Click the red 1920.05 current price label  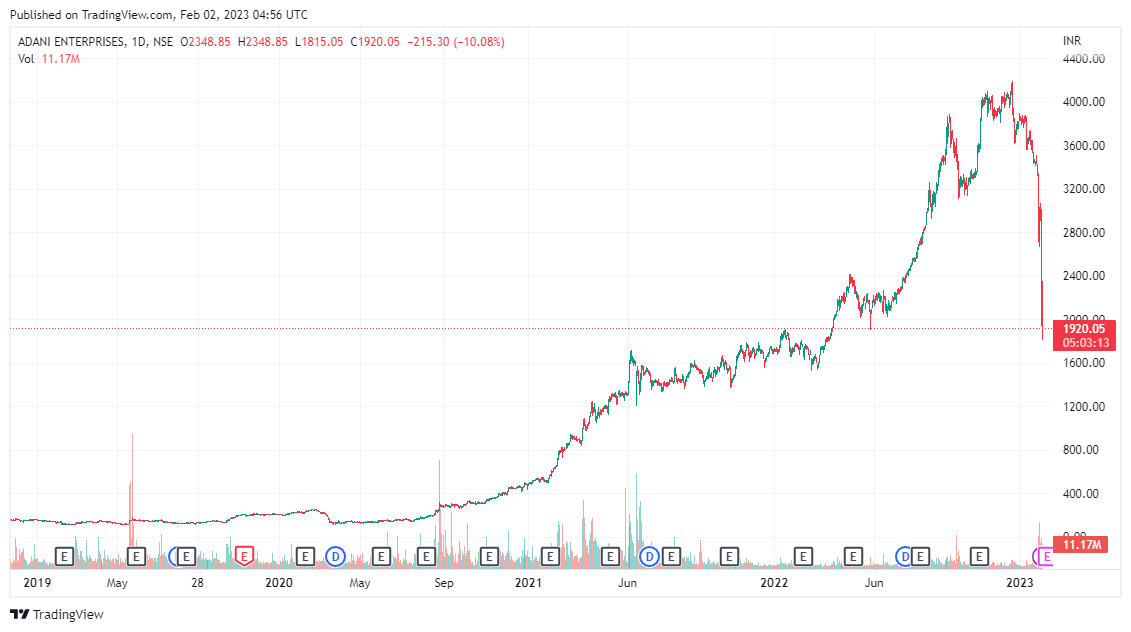(1084, 329)
